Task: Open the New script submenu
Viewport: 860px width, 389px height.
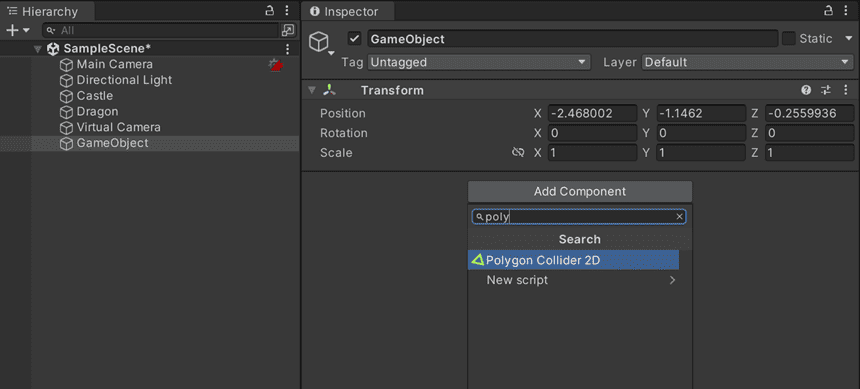Action: coord(573,280)
